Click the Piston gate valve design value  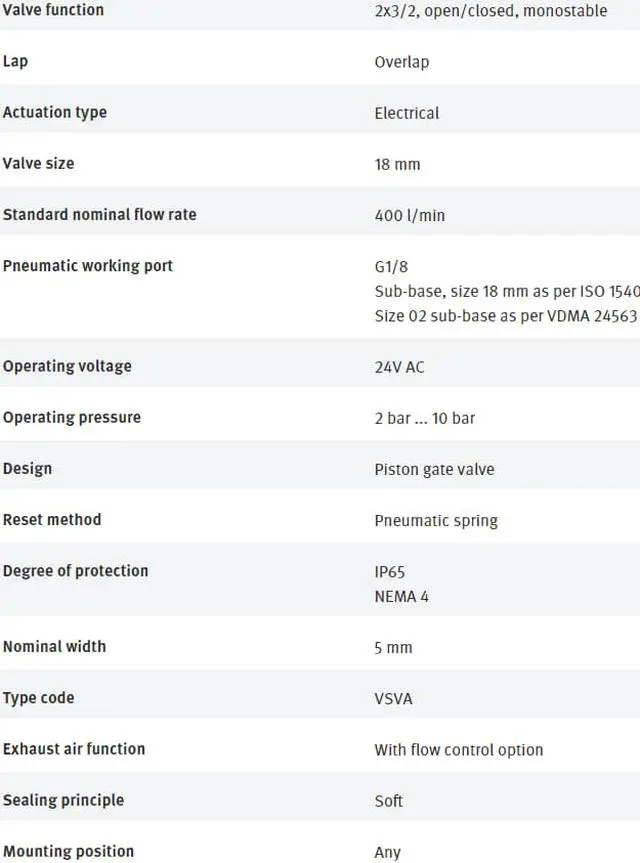tap(434, 469)
